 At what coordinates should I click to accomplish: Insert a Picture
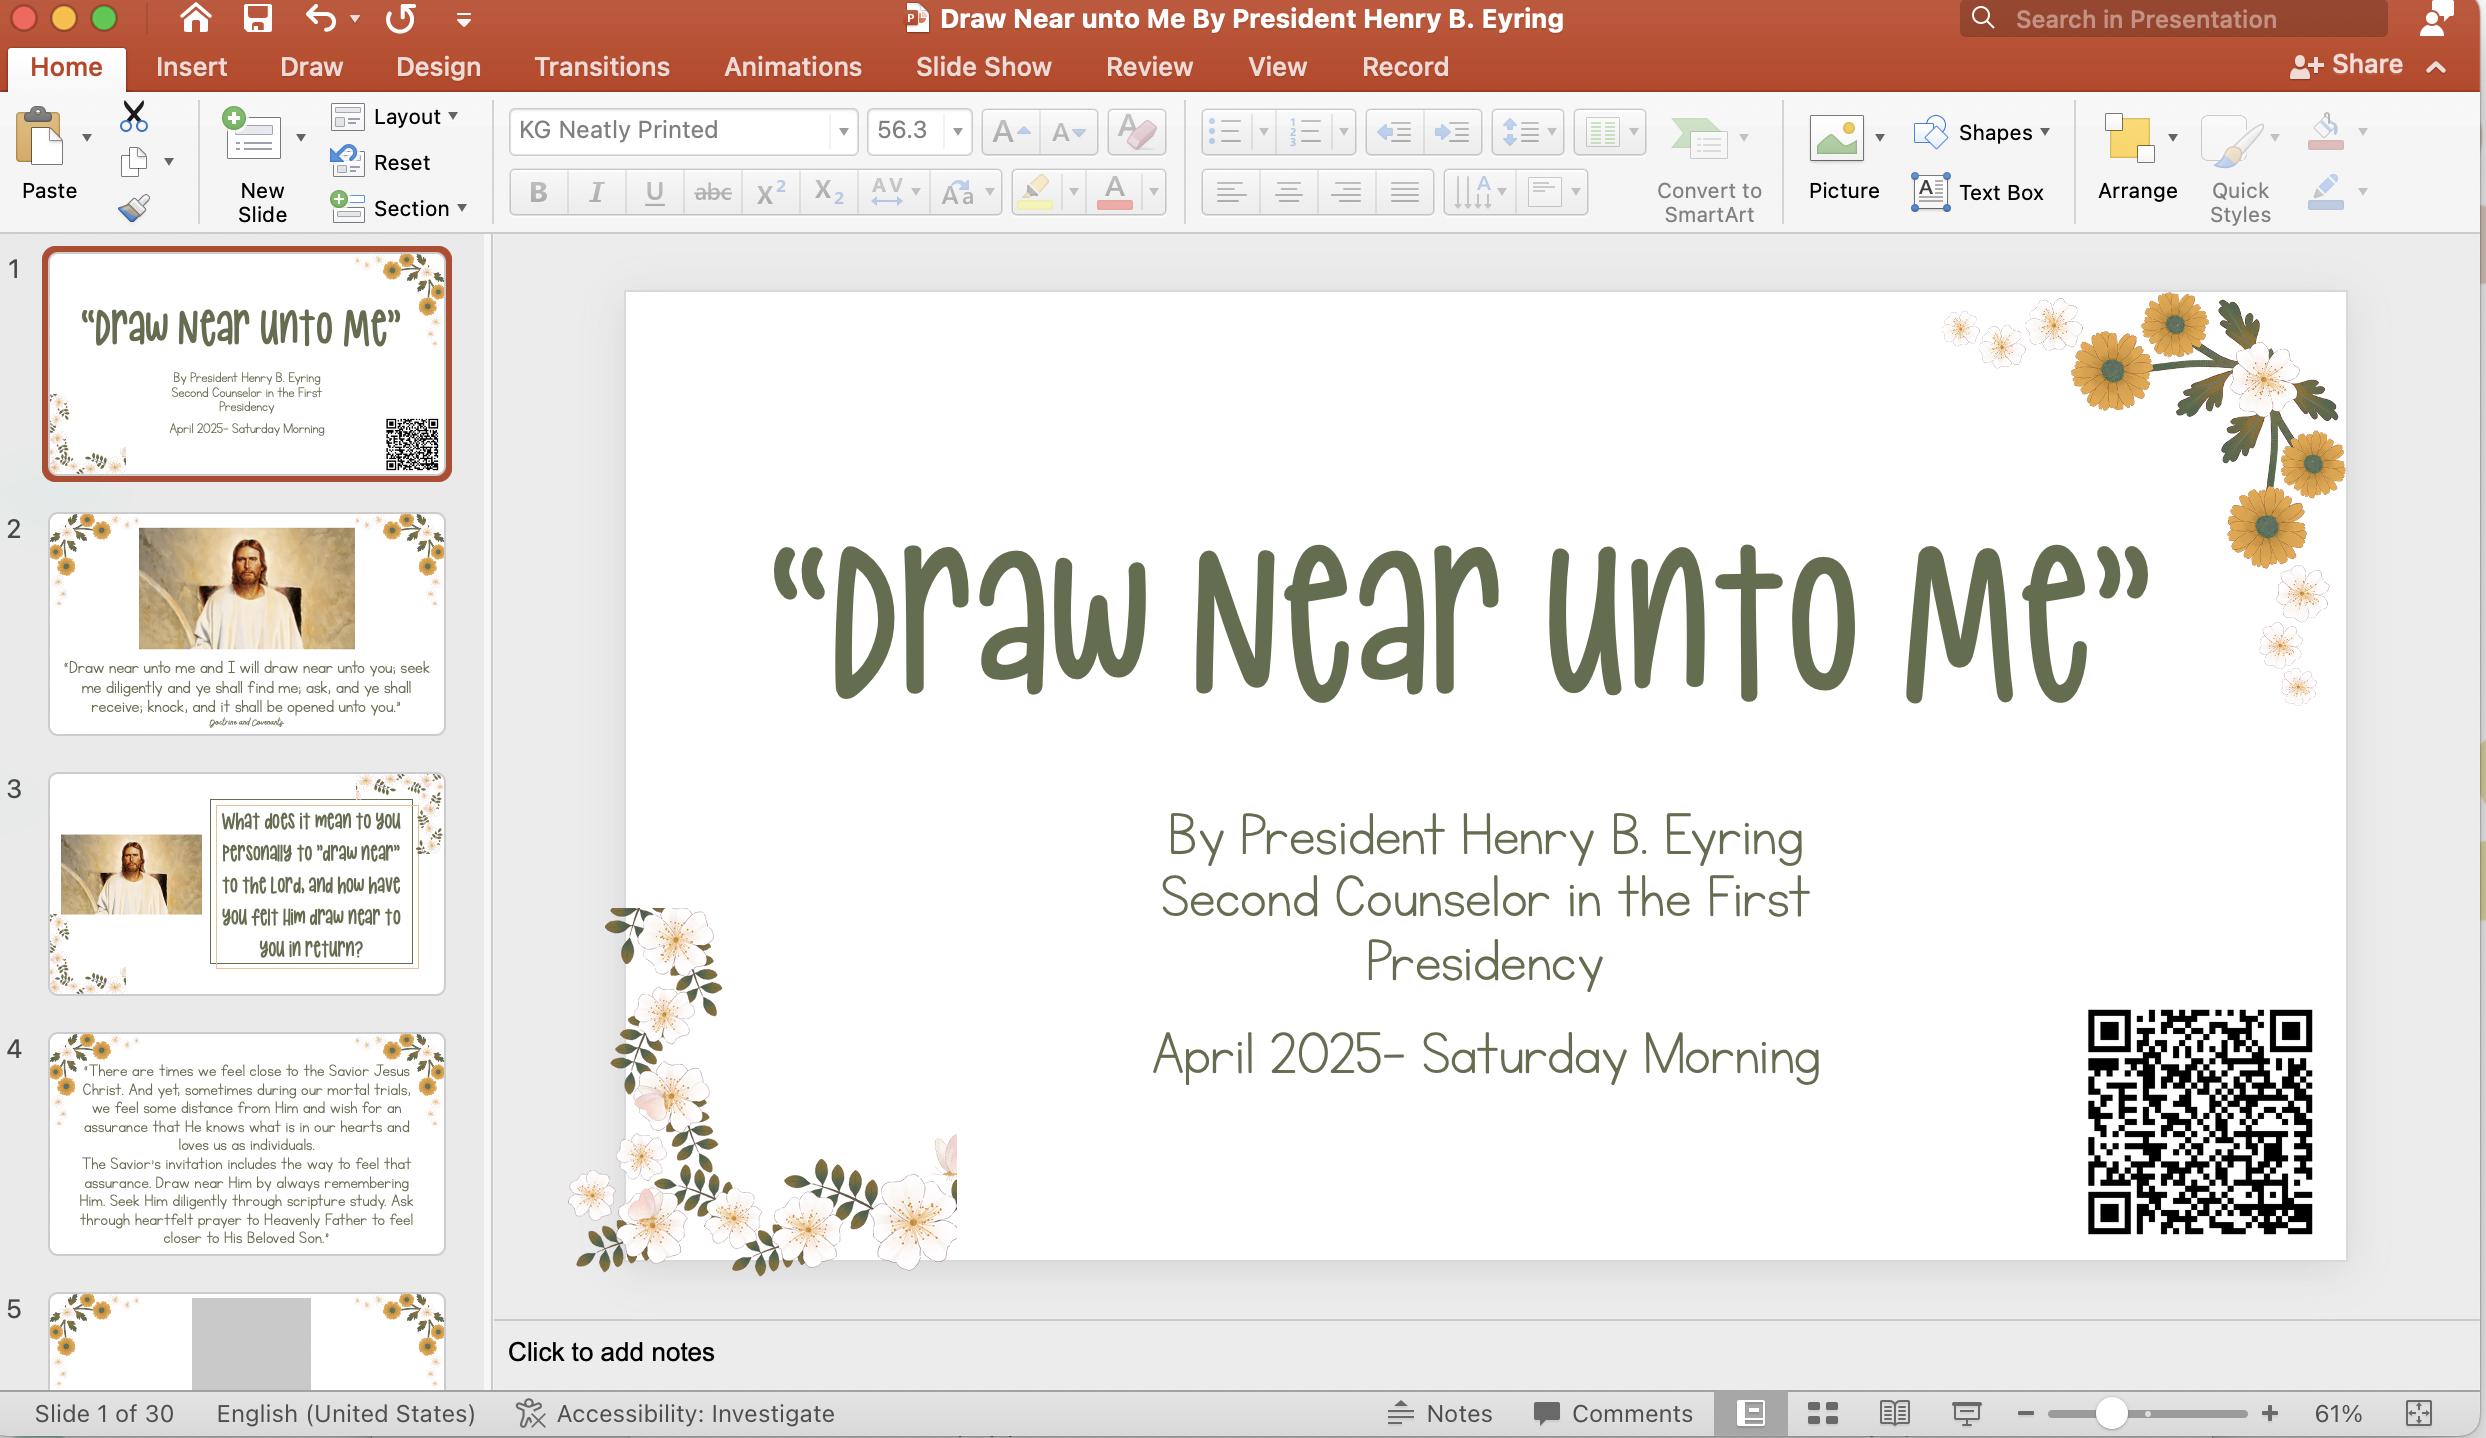1843,160
